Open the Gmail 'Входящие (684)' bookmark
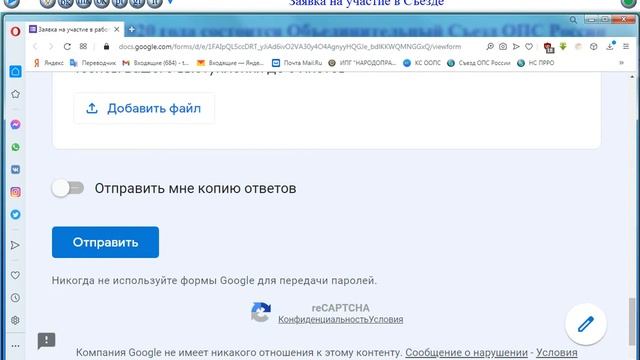This screenshot has width=640, height=360. tap(156, 63)
